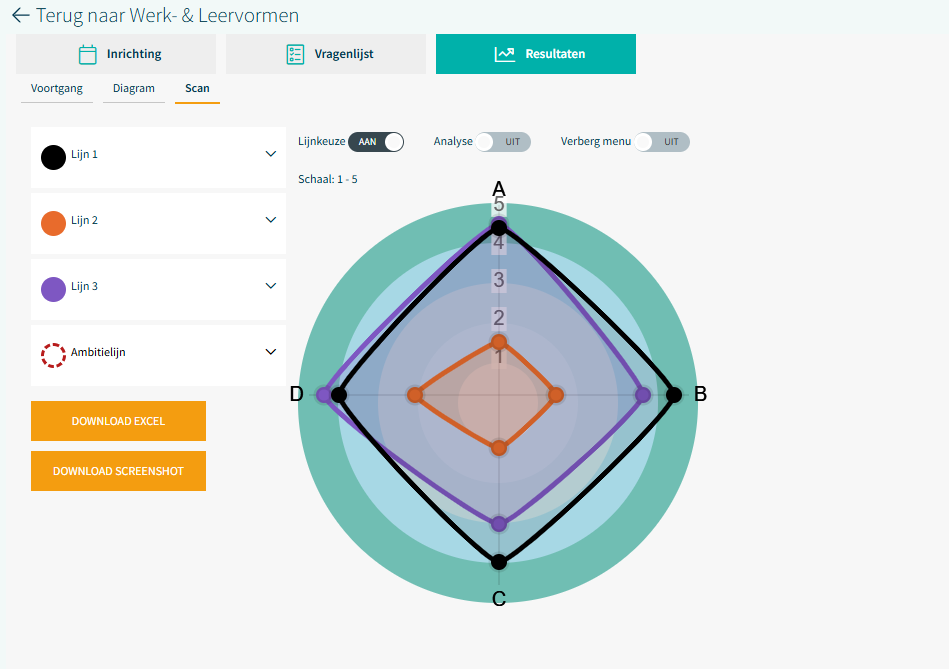Open the Ambitielijn dropdown chevron

(x=270, y=352)
